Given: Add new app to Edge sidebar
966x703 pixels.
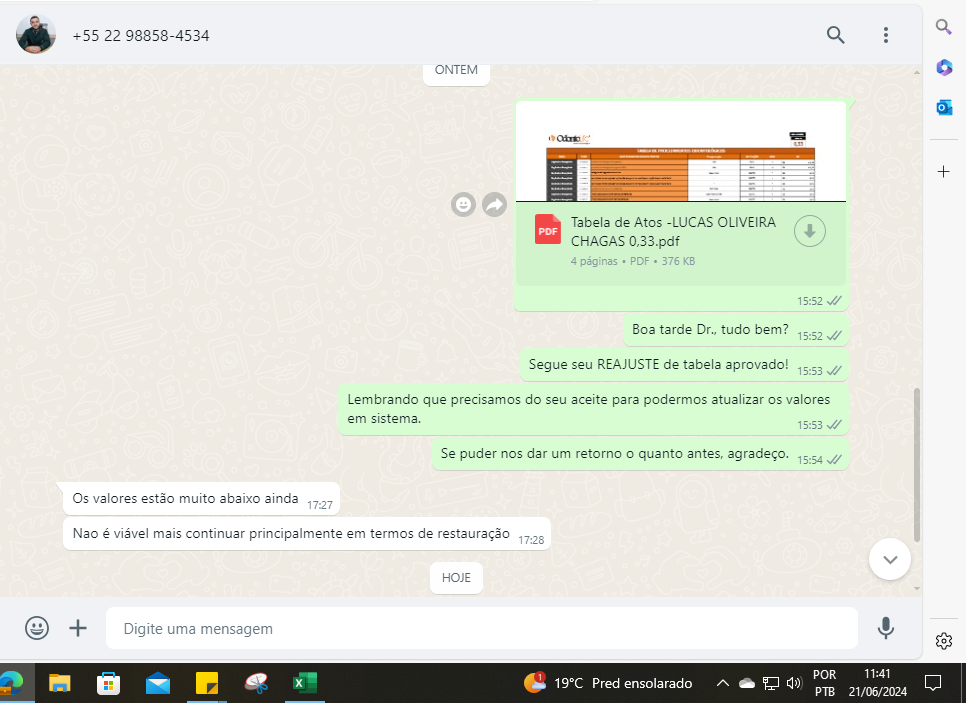Looking at the screenshot, I should [x=943, y=171].
